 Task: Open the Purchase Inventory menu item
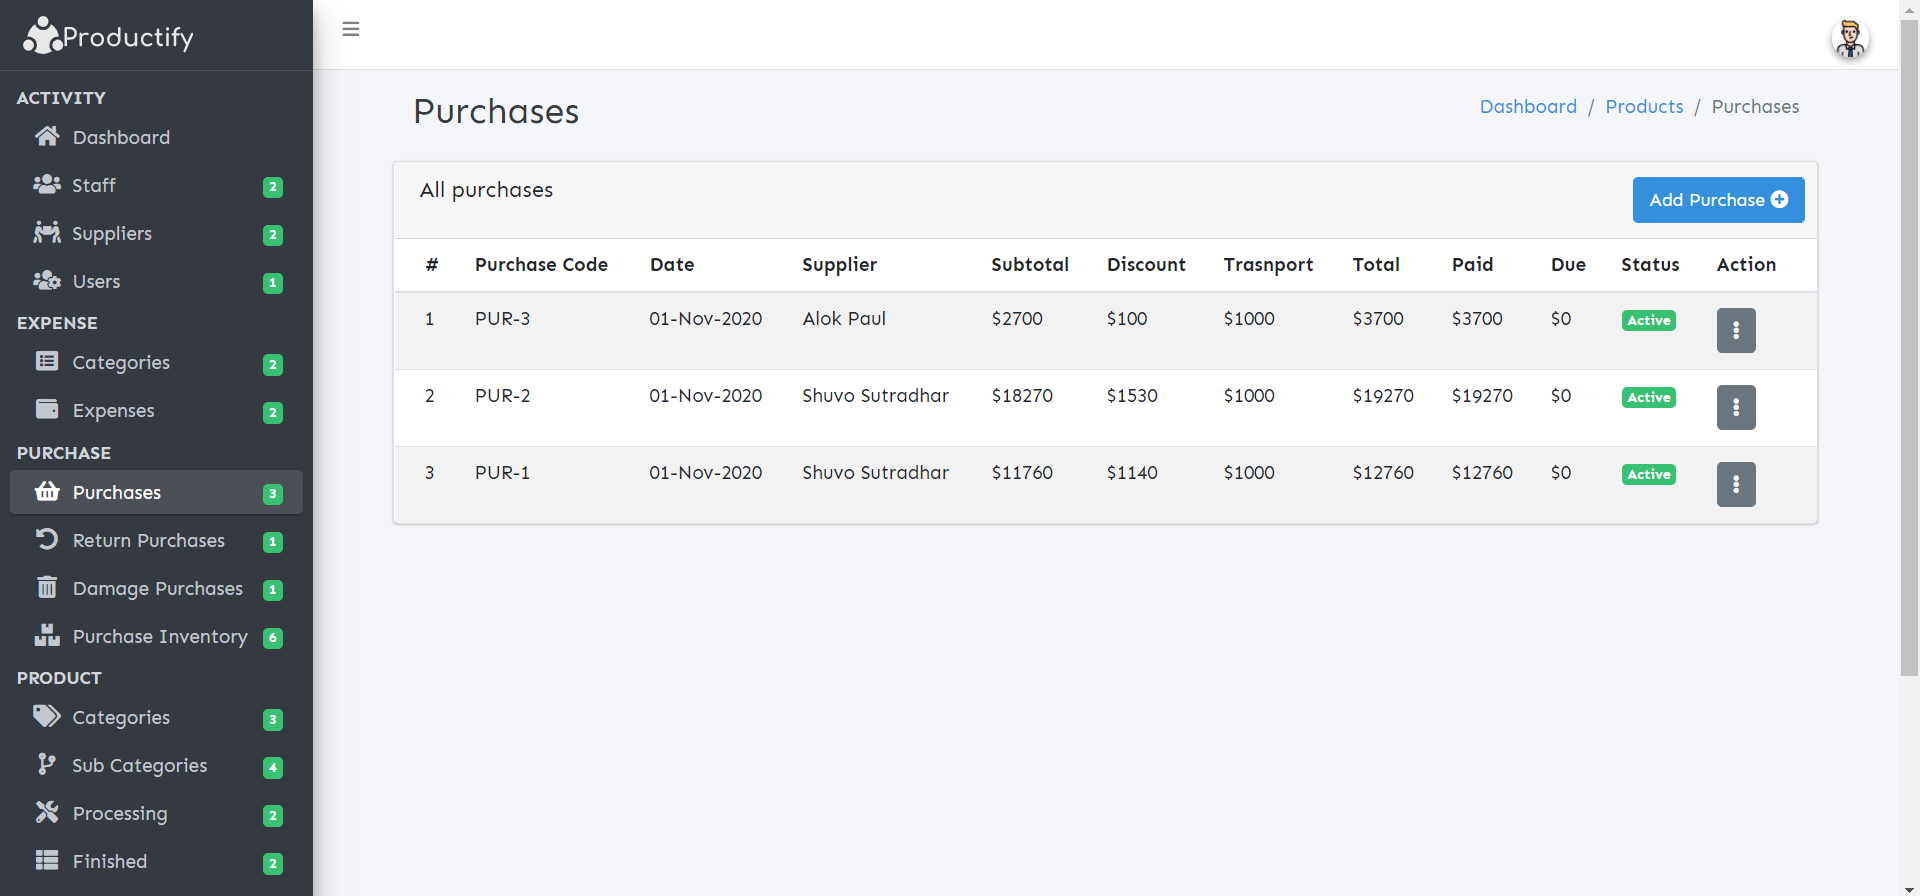pyautogui.click(x=156, y=636)
